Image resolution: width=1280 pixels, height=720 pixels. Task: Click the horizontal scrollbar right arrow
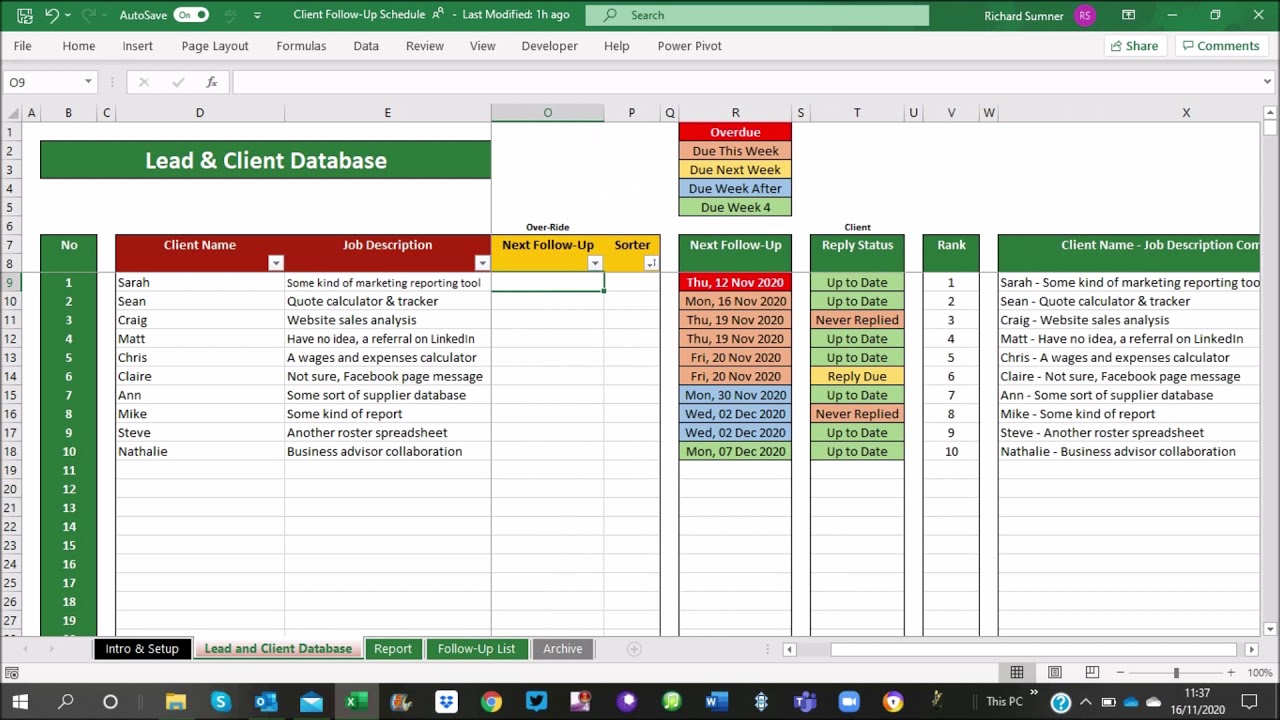pos(1253,650)
